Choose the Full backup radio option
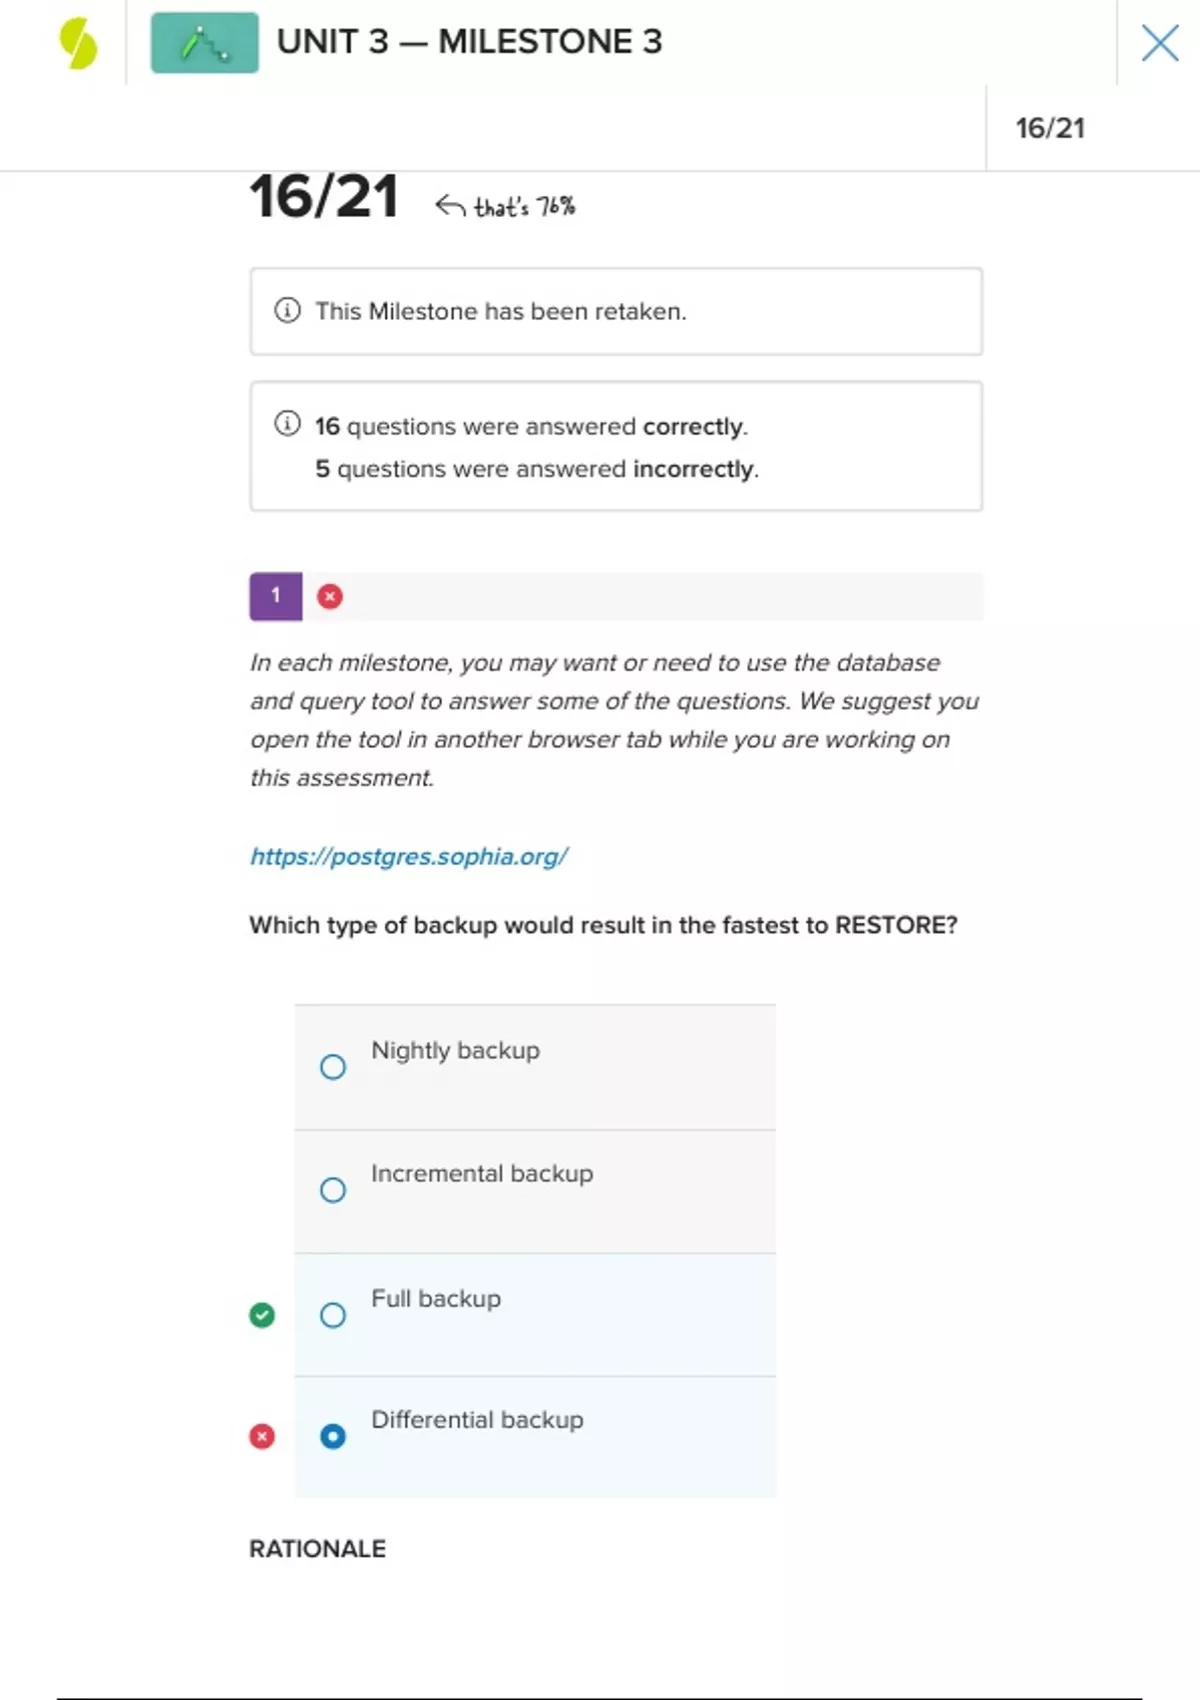Image resolution: width=1200 pixels, height=1700 pixels. pyautogui.click(x=333, y=1315)
